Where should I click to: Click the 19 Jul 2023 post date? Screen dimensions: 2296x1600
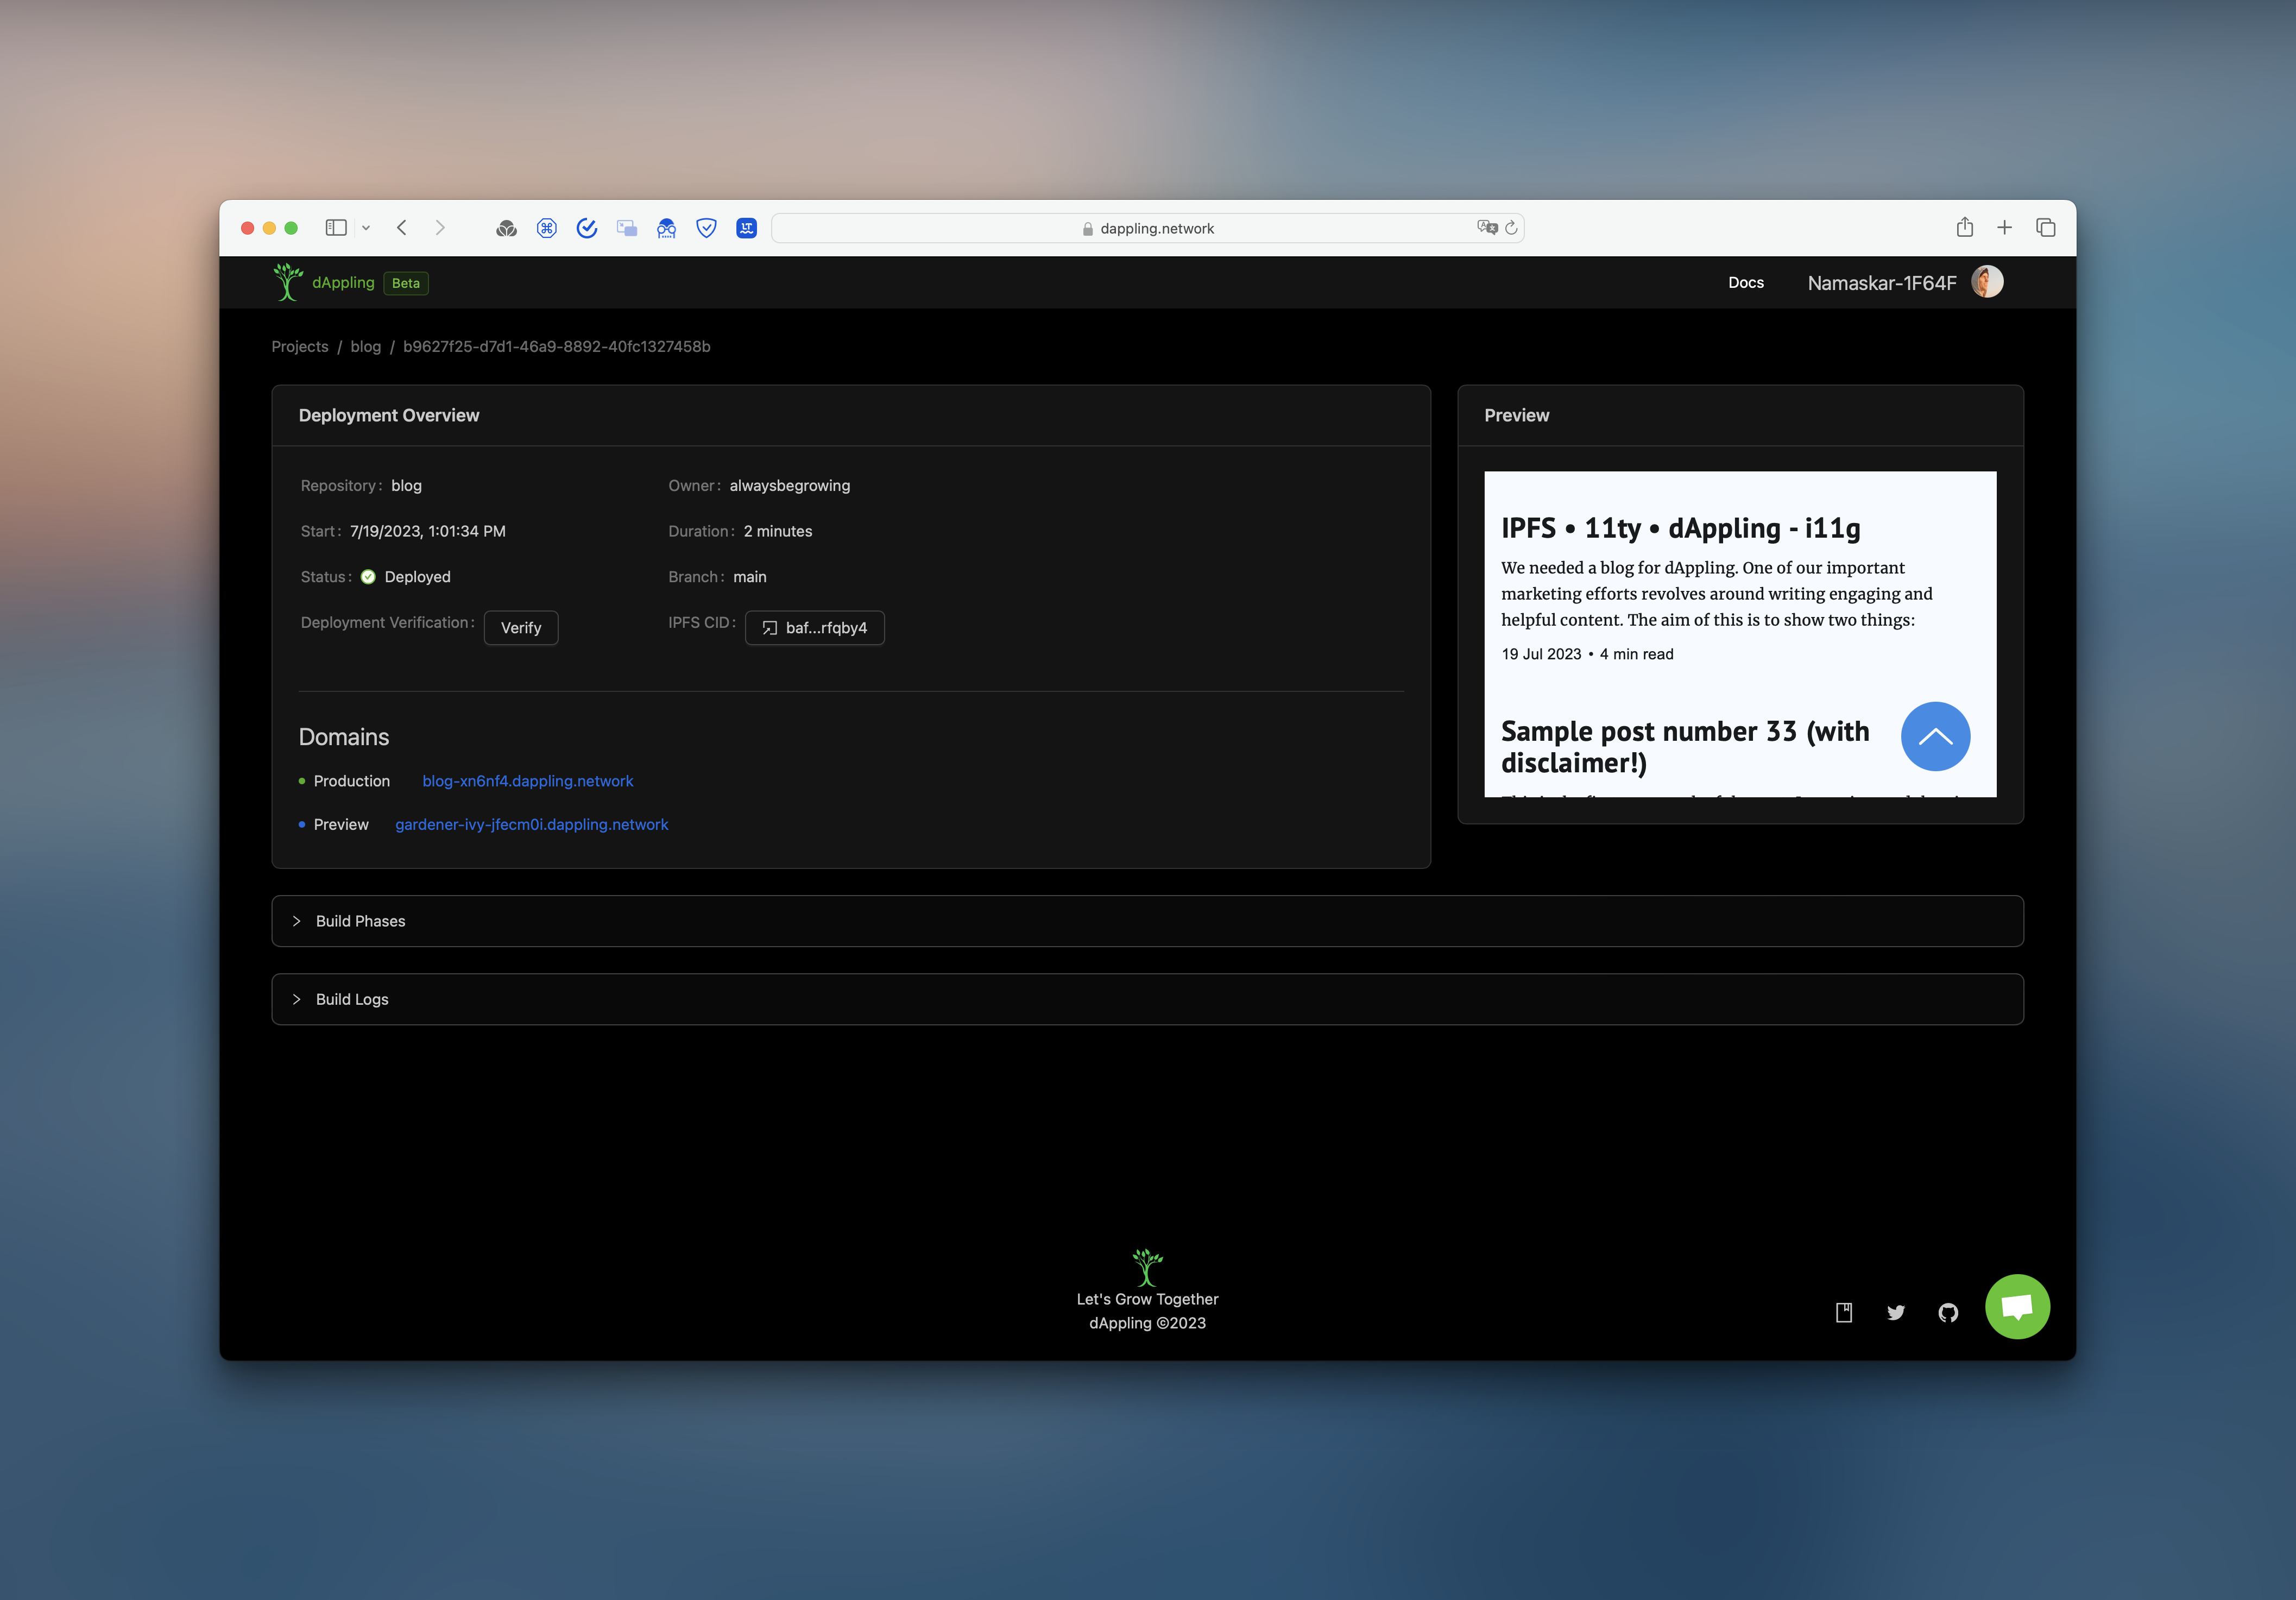click(1541, 654)
